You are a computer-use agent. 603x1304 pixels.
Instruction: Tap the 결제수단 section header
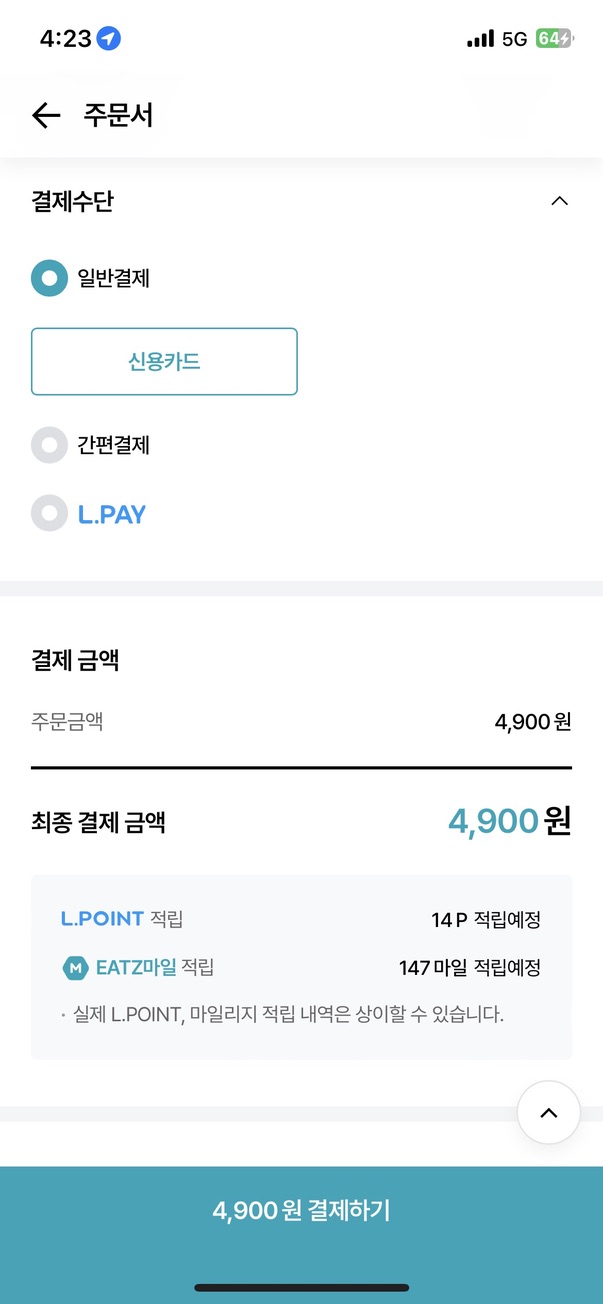click(72, 201)
